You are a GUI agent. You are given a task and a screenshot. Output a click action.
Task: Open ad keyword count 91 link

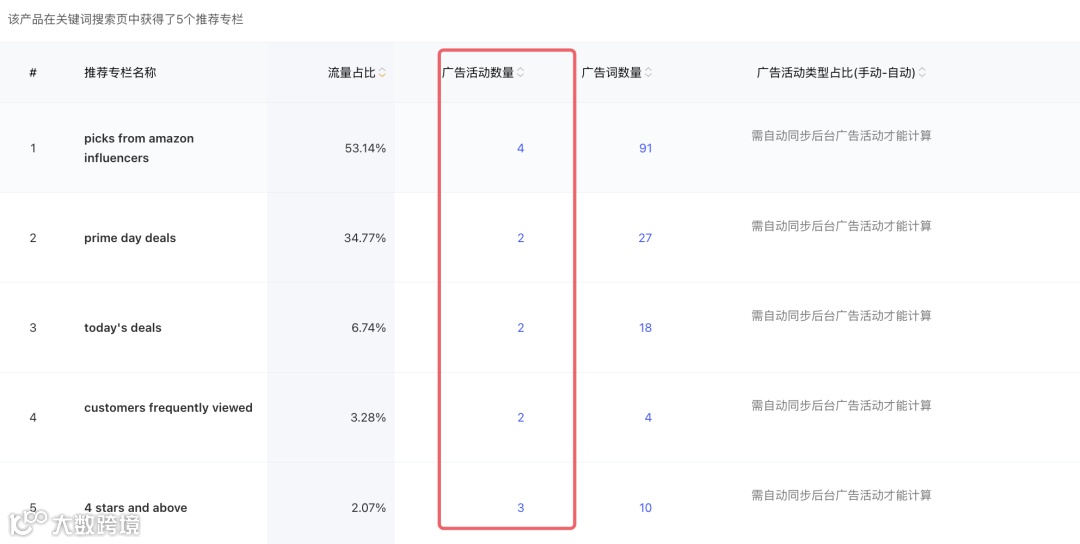pos(645,148)
